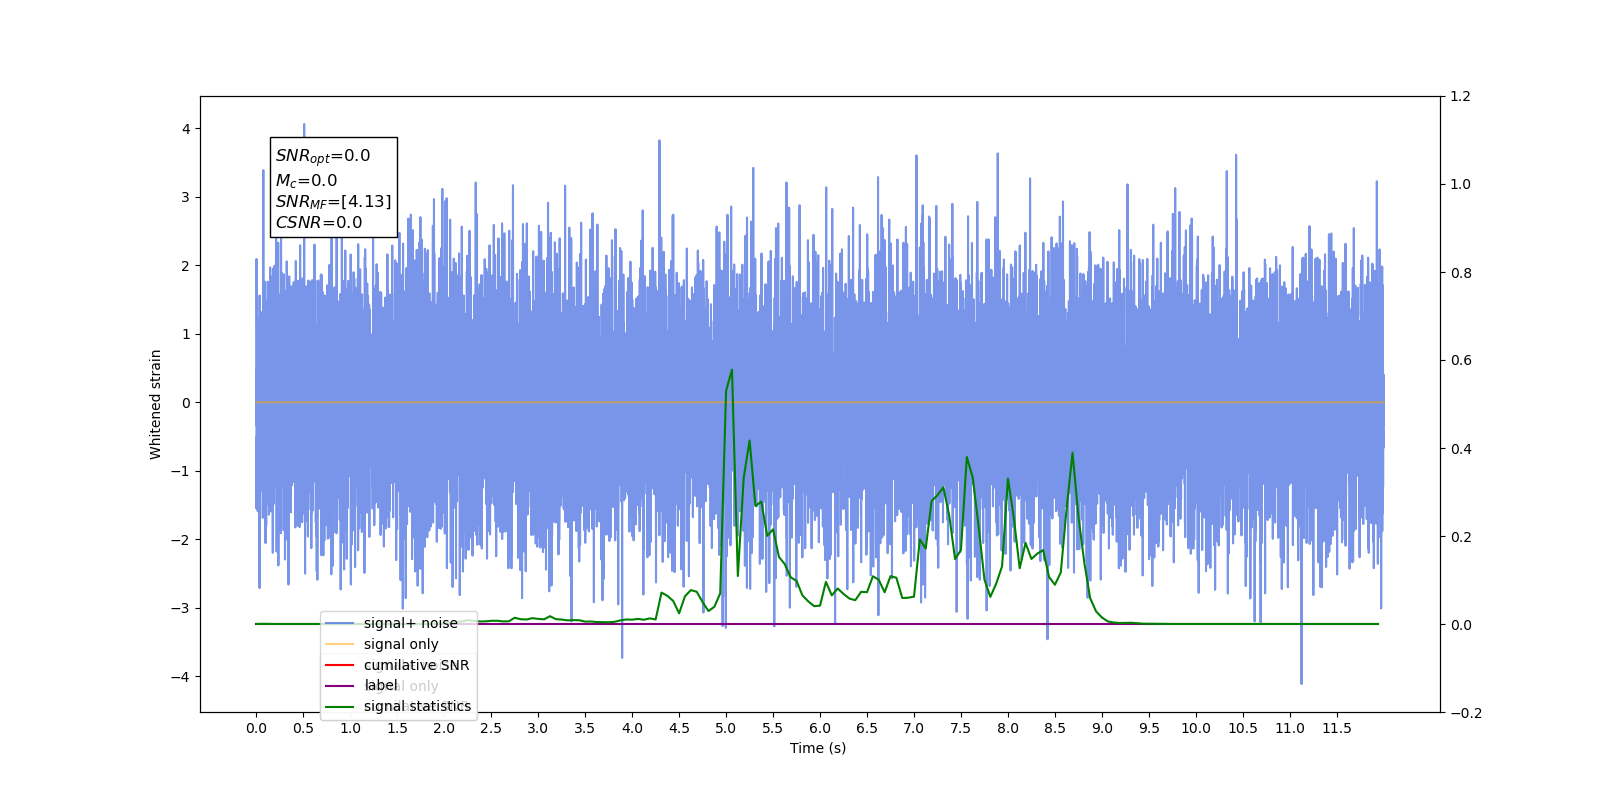Screen dimensions: 1600x800
Task: Click the 11.5 tick on the time axis
Action: (x=1337, y=728)
